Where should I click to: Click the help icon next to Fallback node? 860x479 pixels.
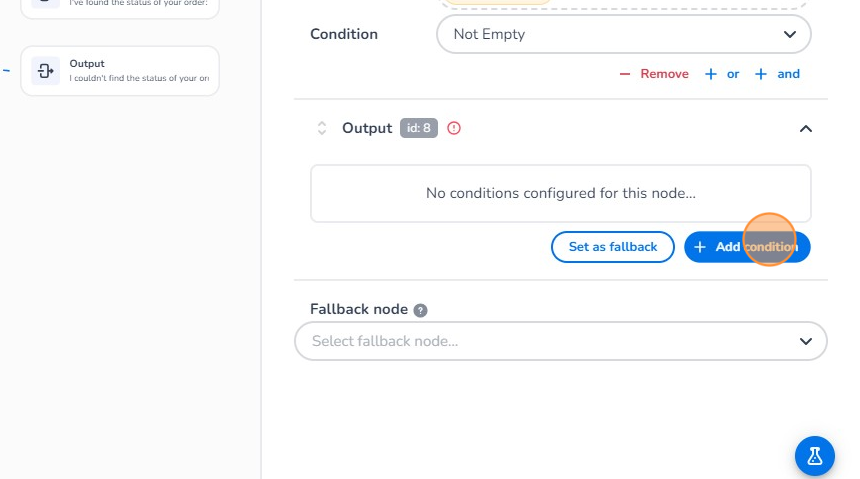click(x=421, y=310)
